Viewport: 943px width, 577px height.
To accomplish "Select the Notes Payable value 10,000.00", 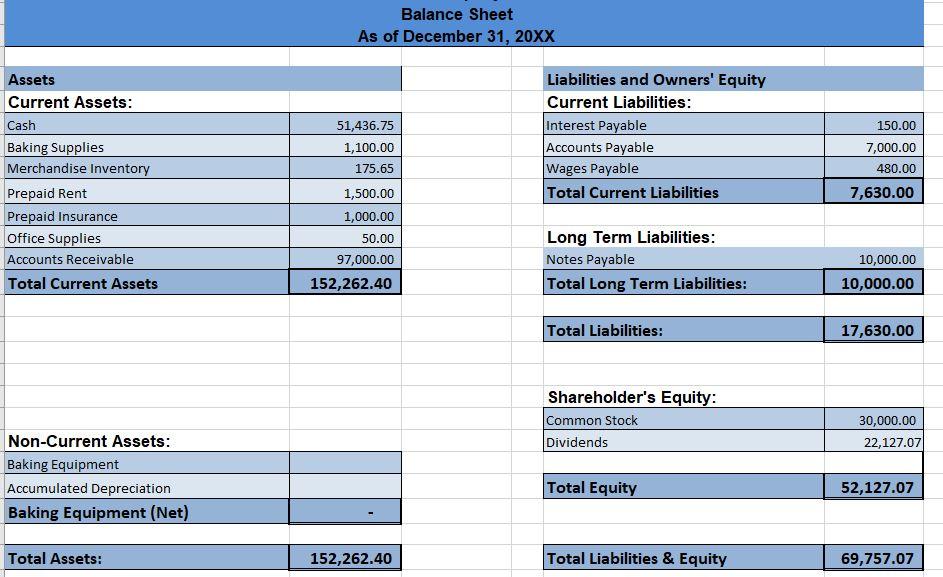I will pyautogui.click(x=872, y=259).
